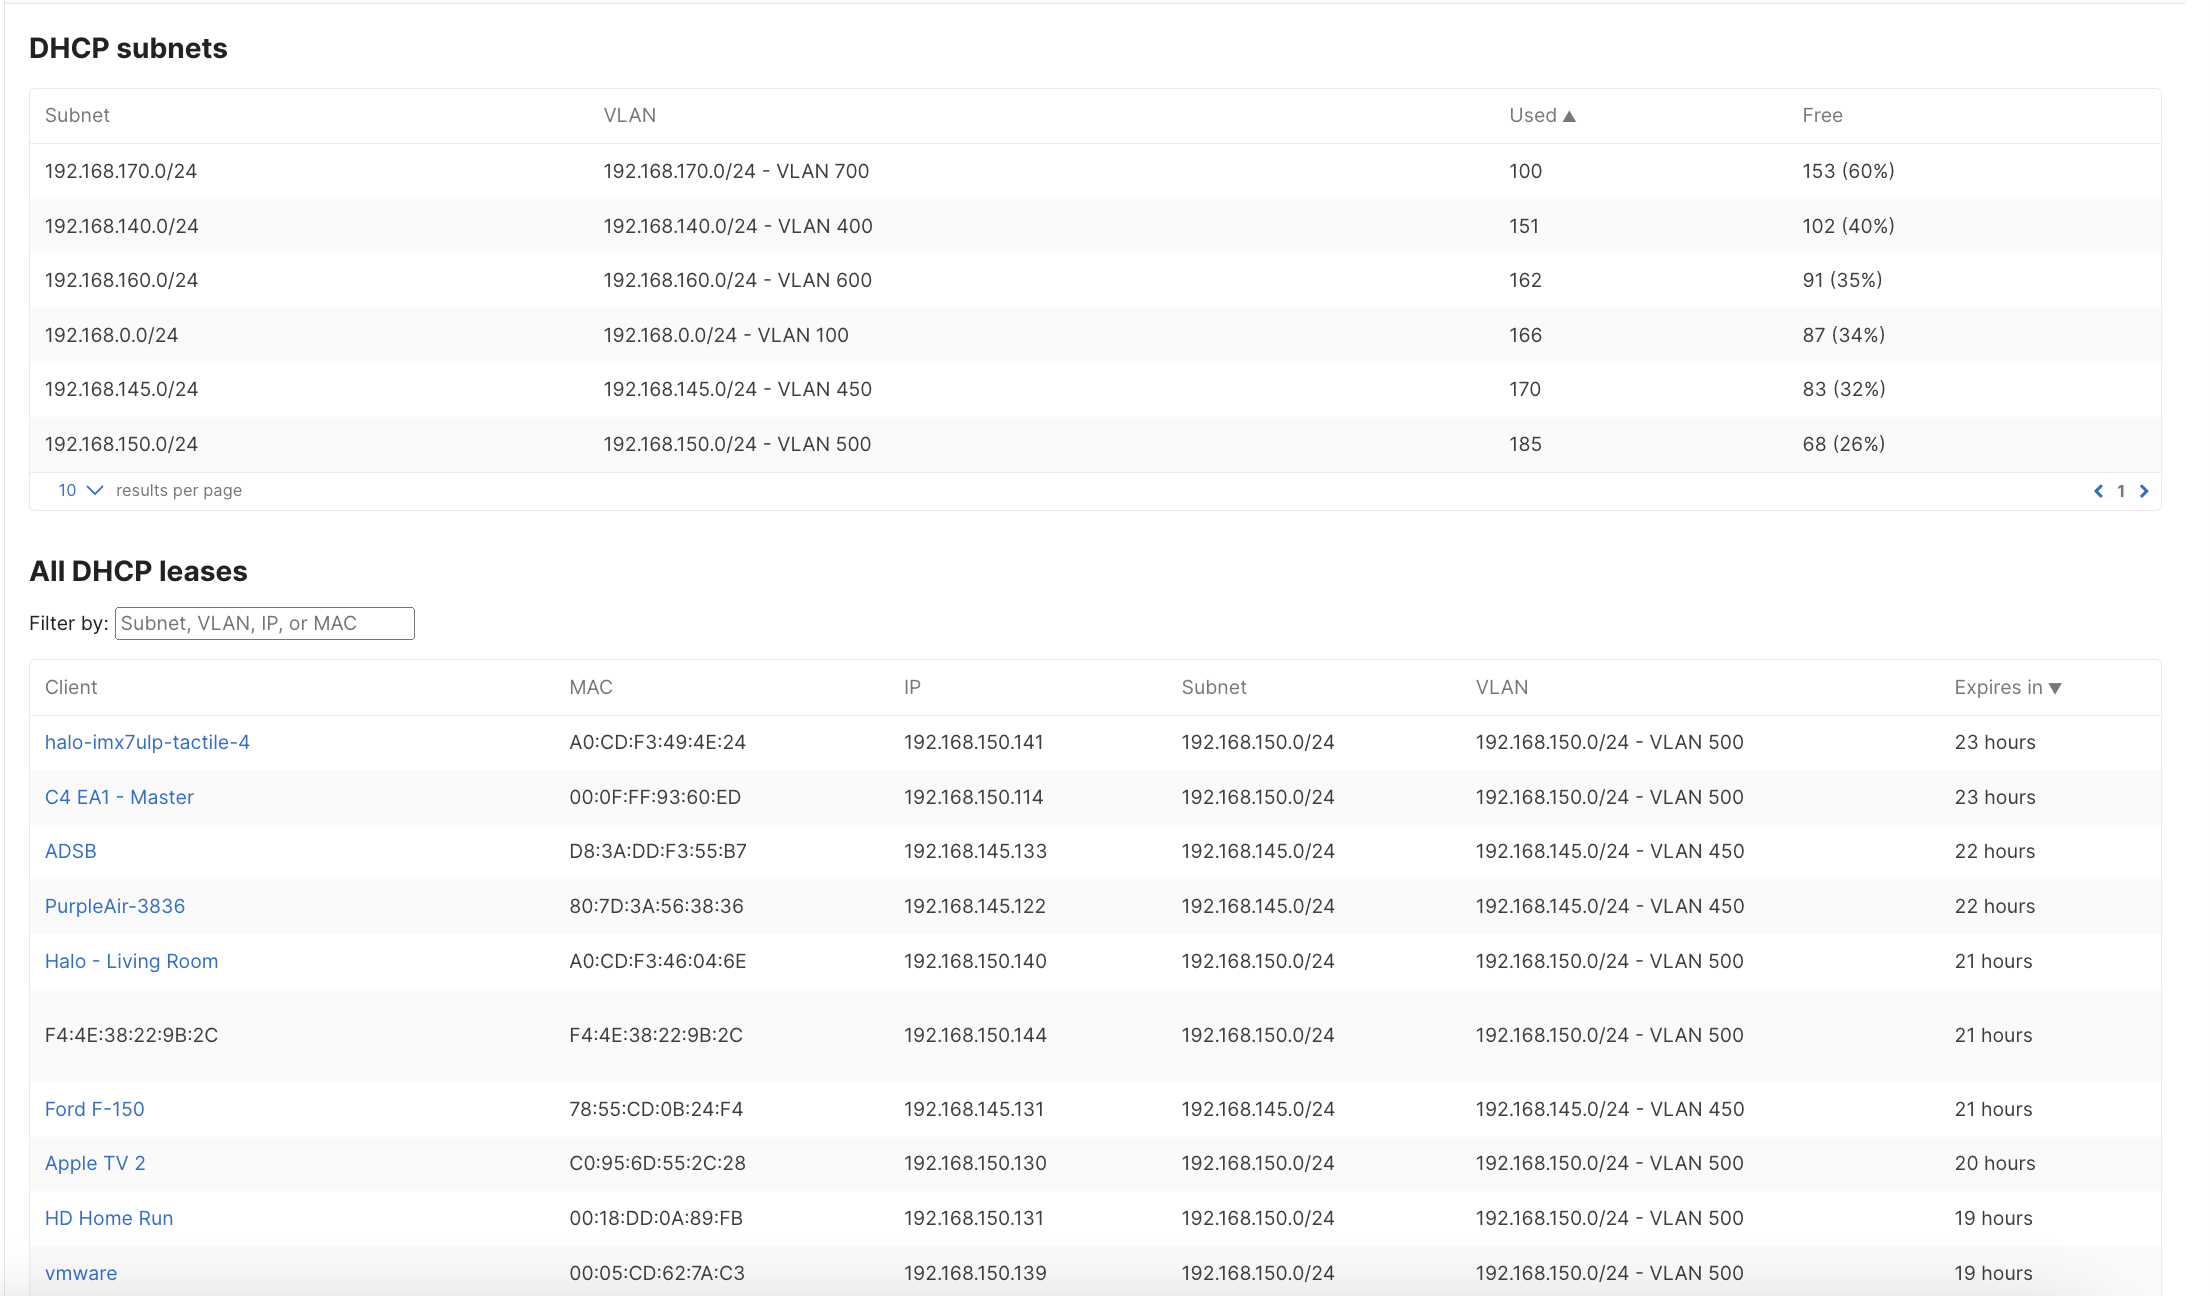Go to next page of DHCP subnets

point(2146,491)
